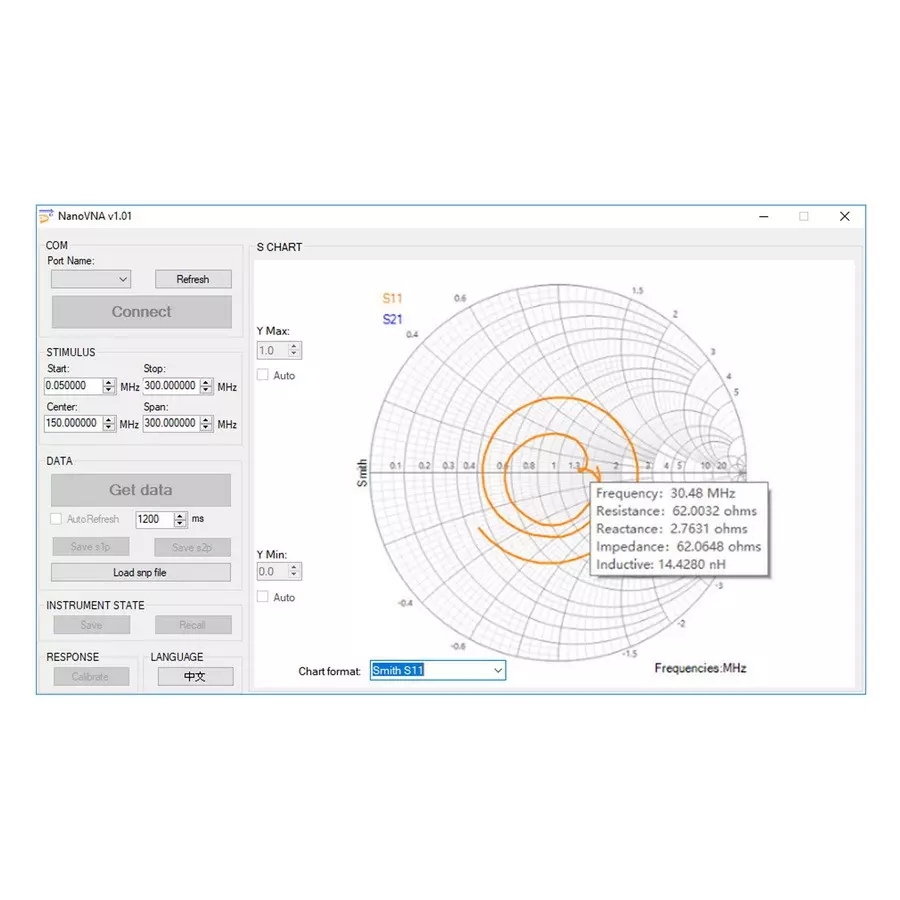Click the Refresh port button
The height and width of the screenshot is (900, 900).
click(x=193, y=279)
